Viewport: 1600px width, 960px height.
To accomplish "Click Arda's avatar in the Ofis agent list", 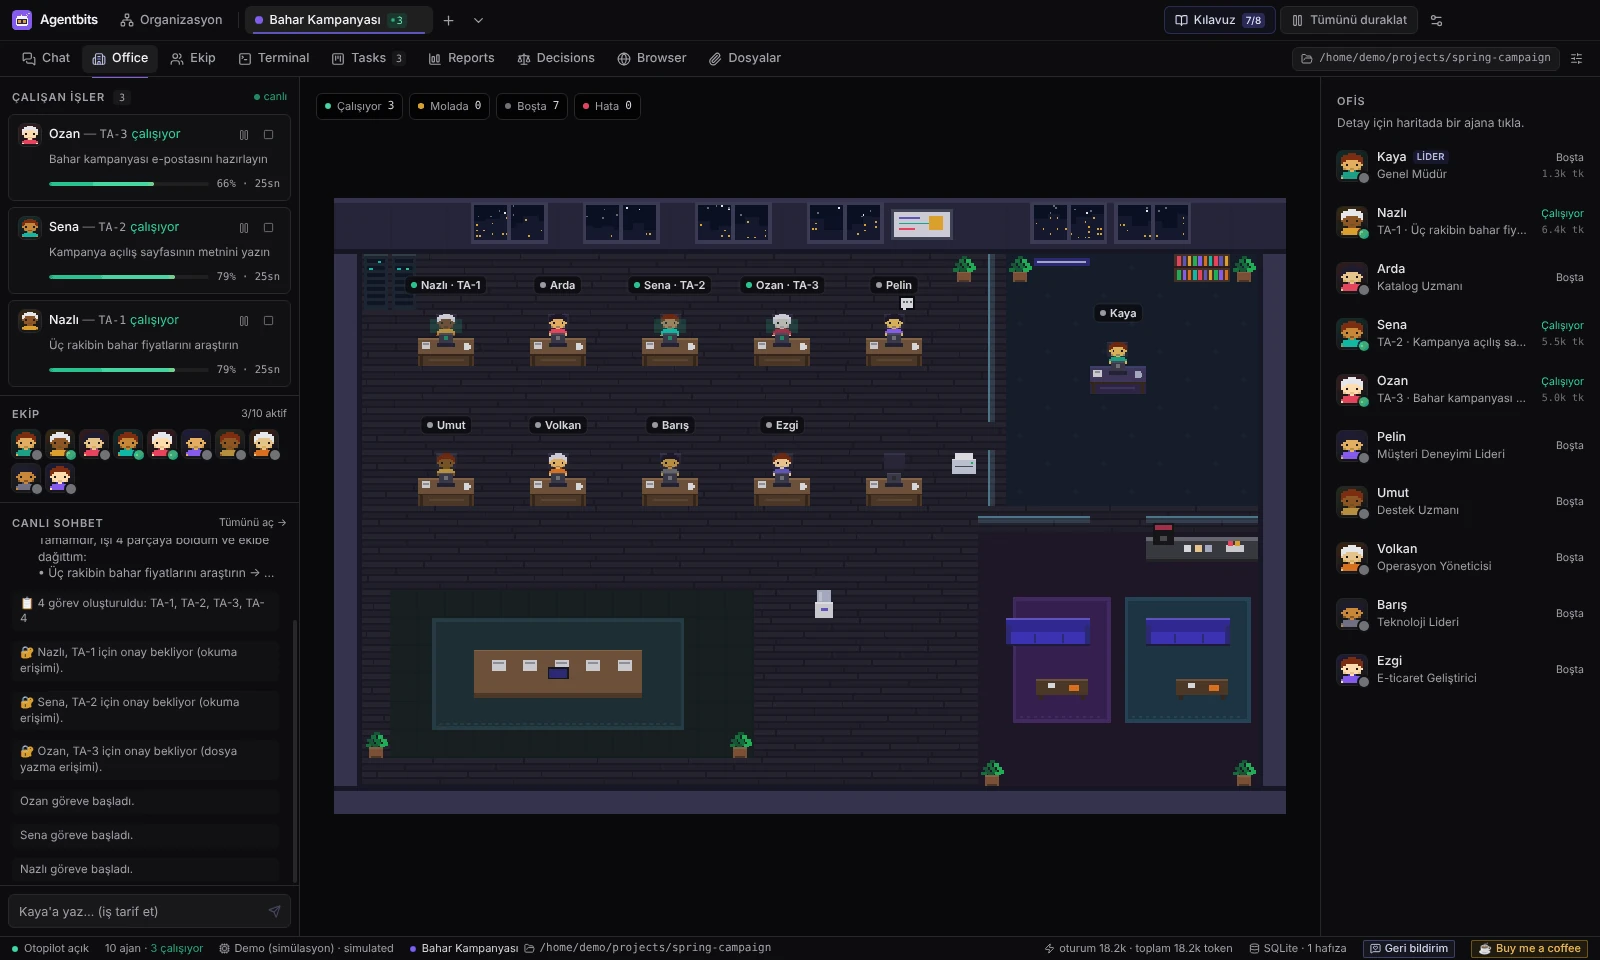I will pos(1352,277).
